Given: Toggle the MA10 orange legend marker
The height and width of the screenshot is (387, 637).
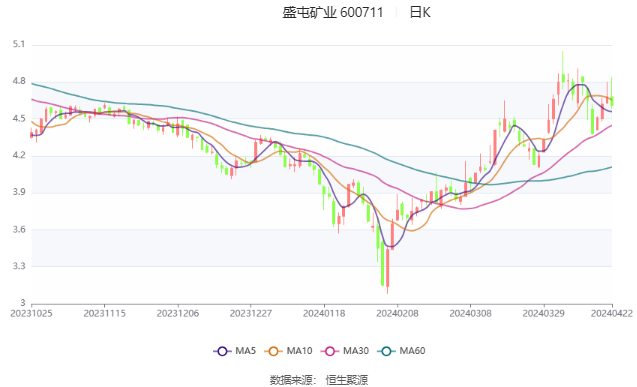Looking at the screenshot, I should coord(273,351).
